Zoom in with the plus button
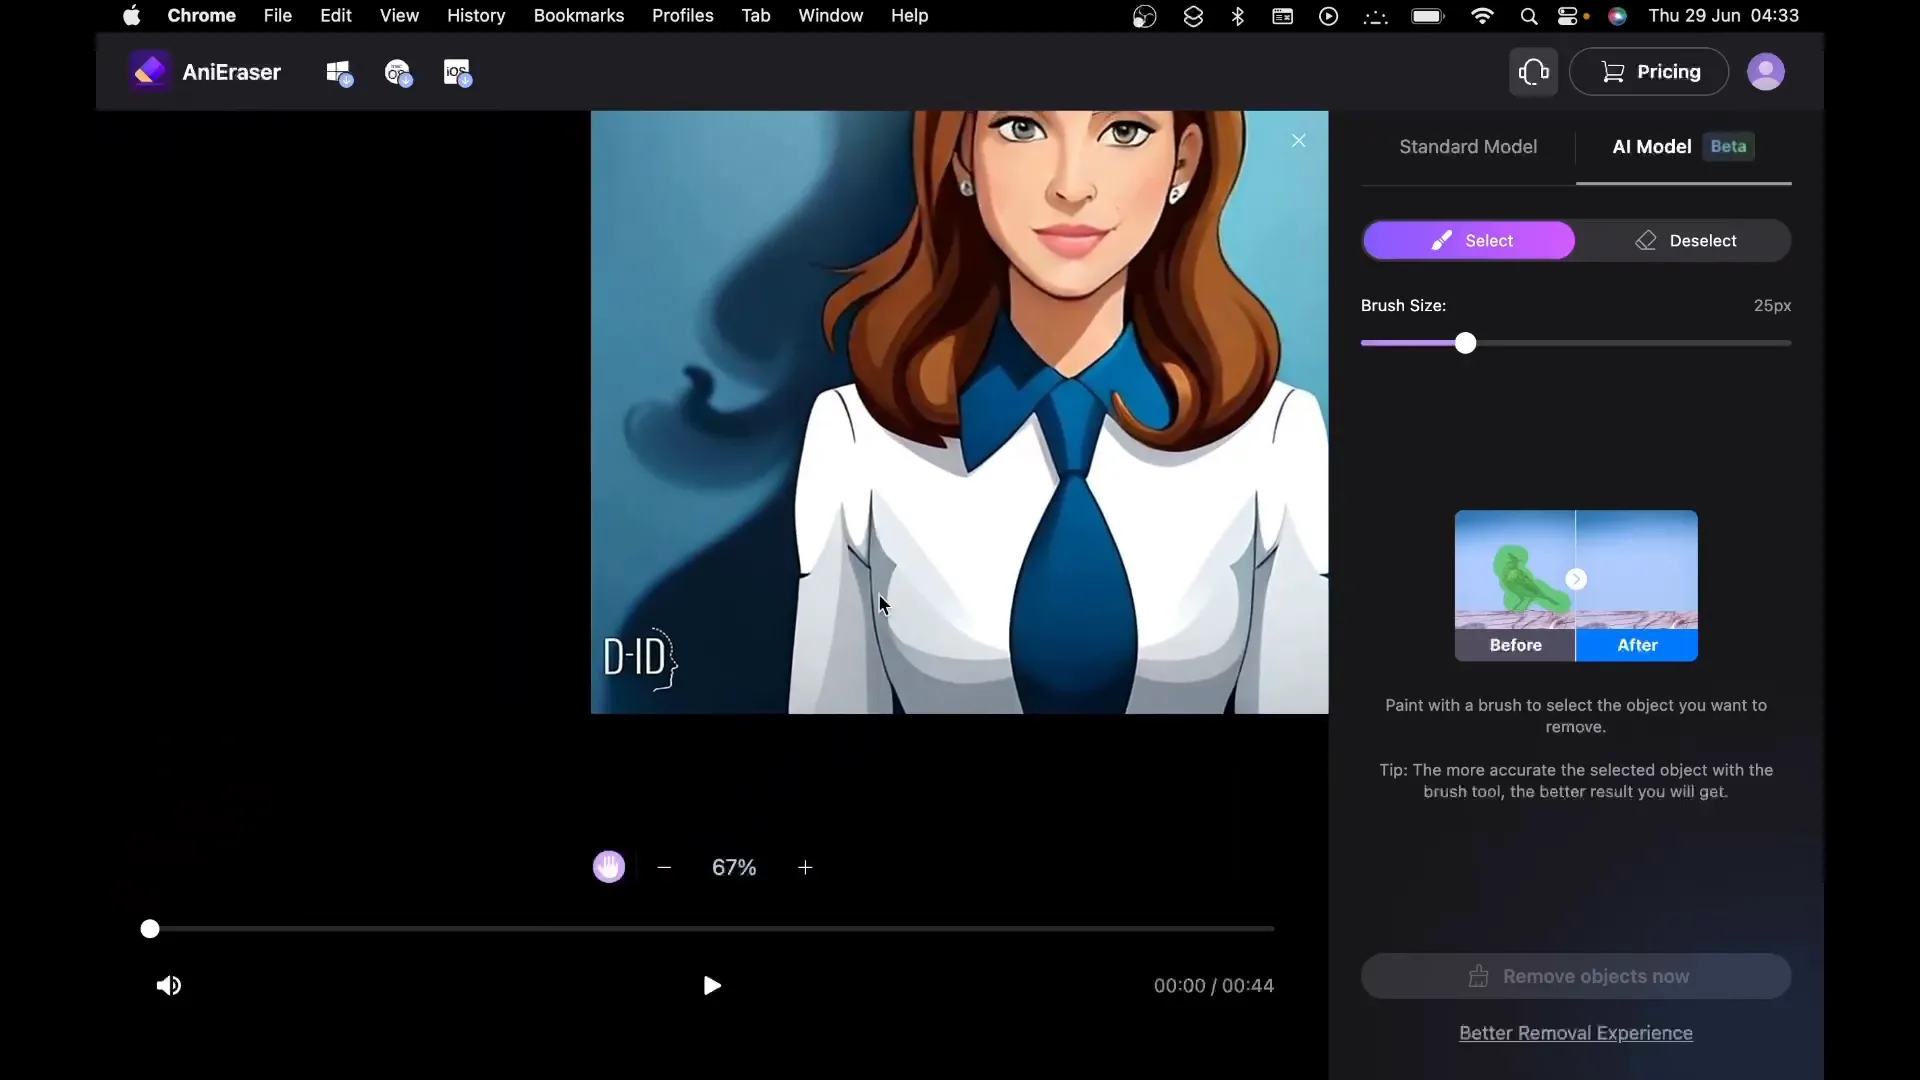 [x=805, y=867]
